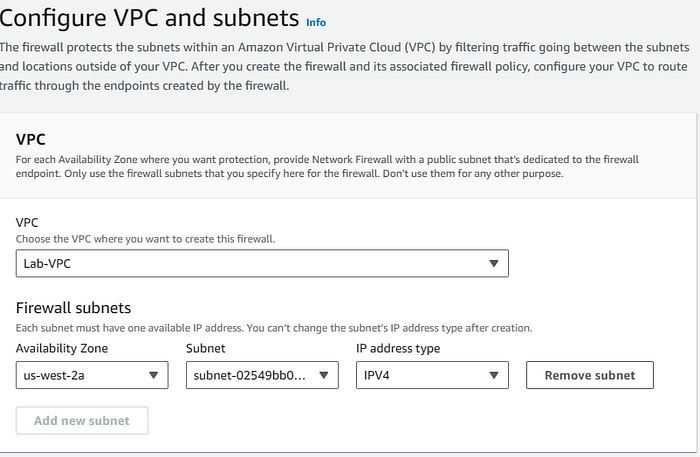Image resolution: width=700 pixels, height=457 pixels.
Task: Click the arrow icon in the IPV4 dropdown
Action: pos(493,375)
